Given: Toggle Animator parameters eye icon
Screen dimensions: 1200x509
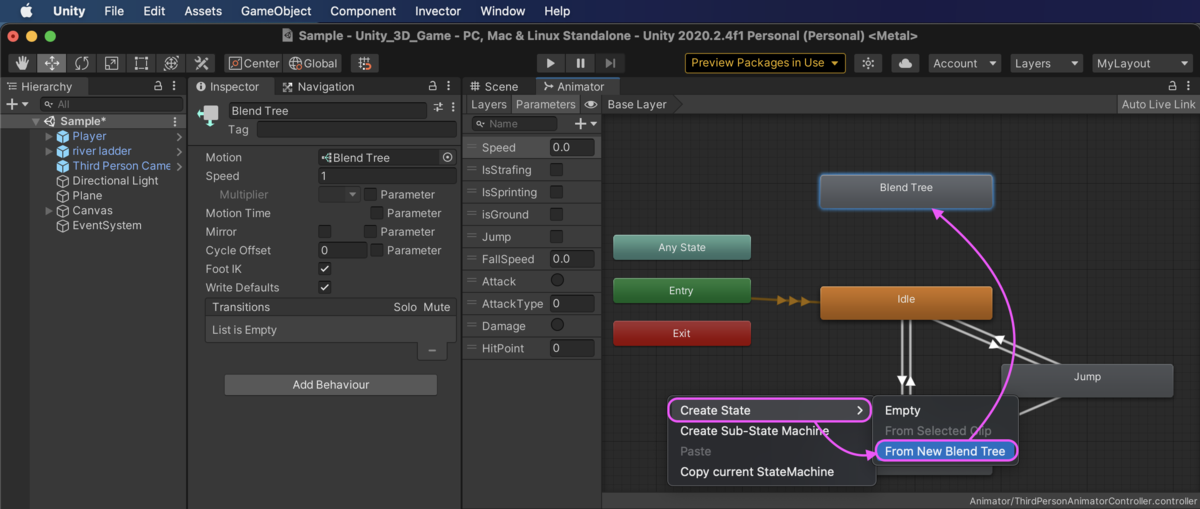Looking at the screenshot, I should tap(591, 104).
